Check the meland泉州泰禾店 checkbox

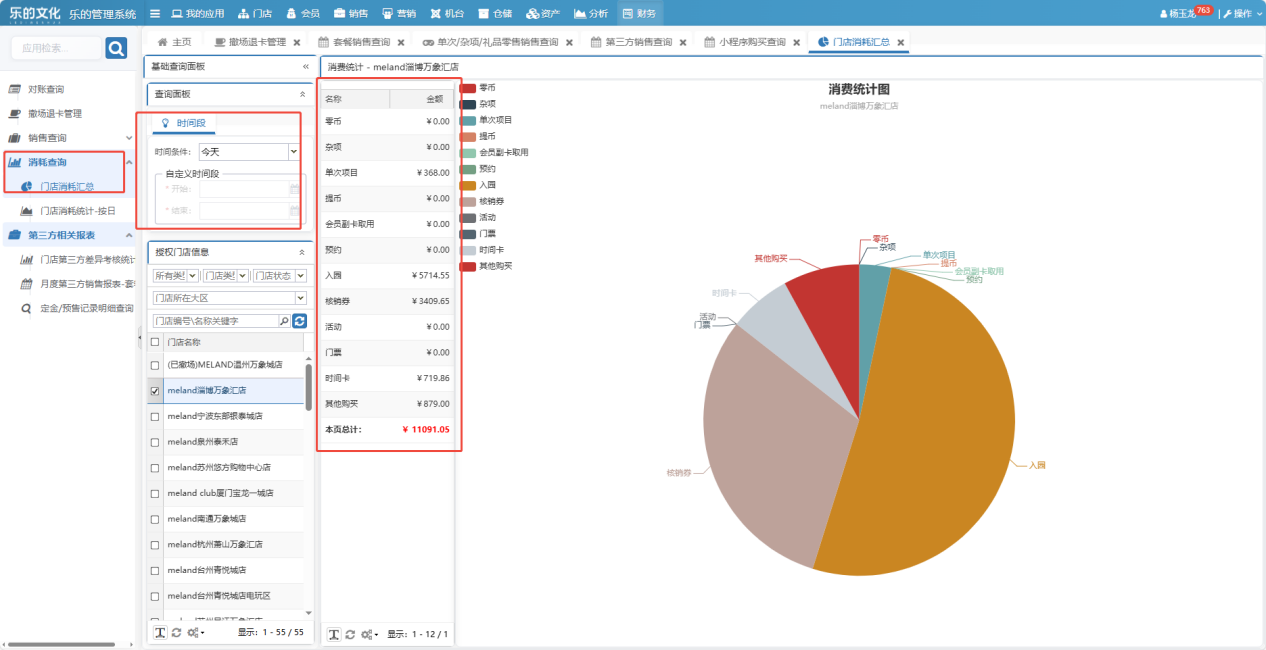click(155, 442)
